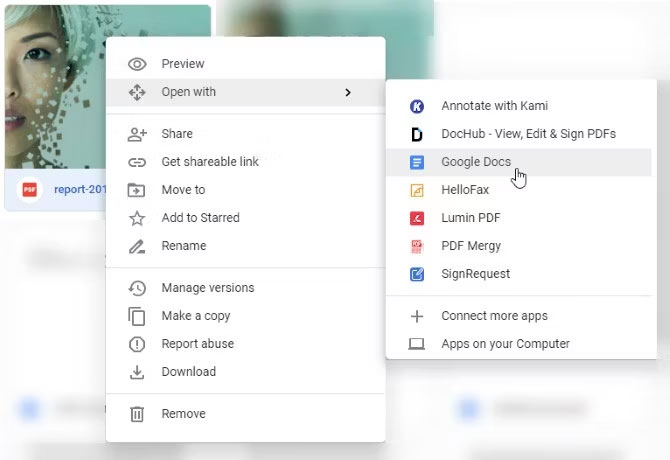Screen dimensions: 670x460
Task: Choose Open with in the context menu
Action: (246, 92)
